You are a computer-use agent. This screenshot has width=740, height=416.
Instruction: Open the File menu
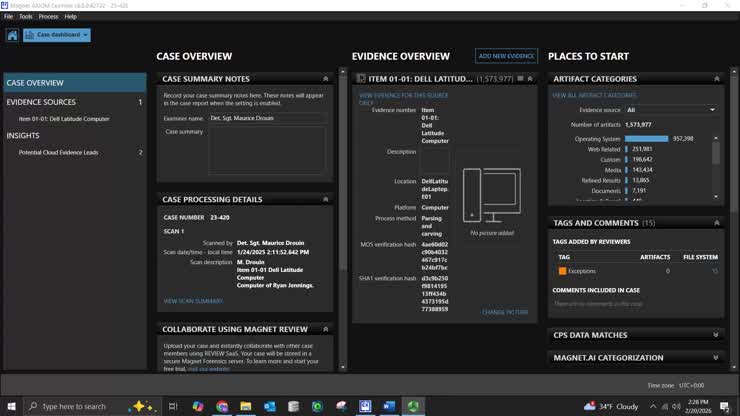[x=8, y=17]
